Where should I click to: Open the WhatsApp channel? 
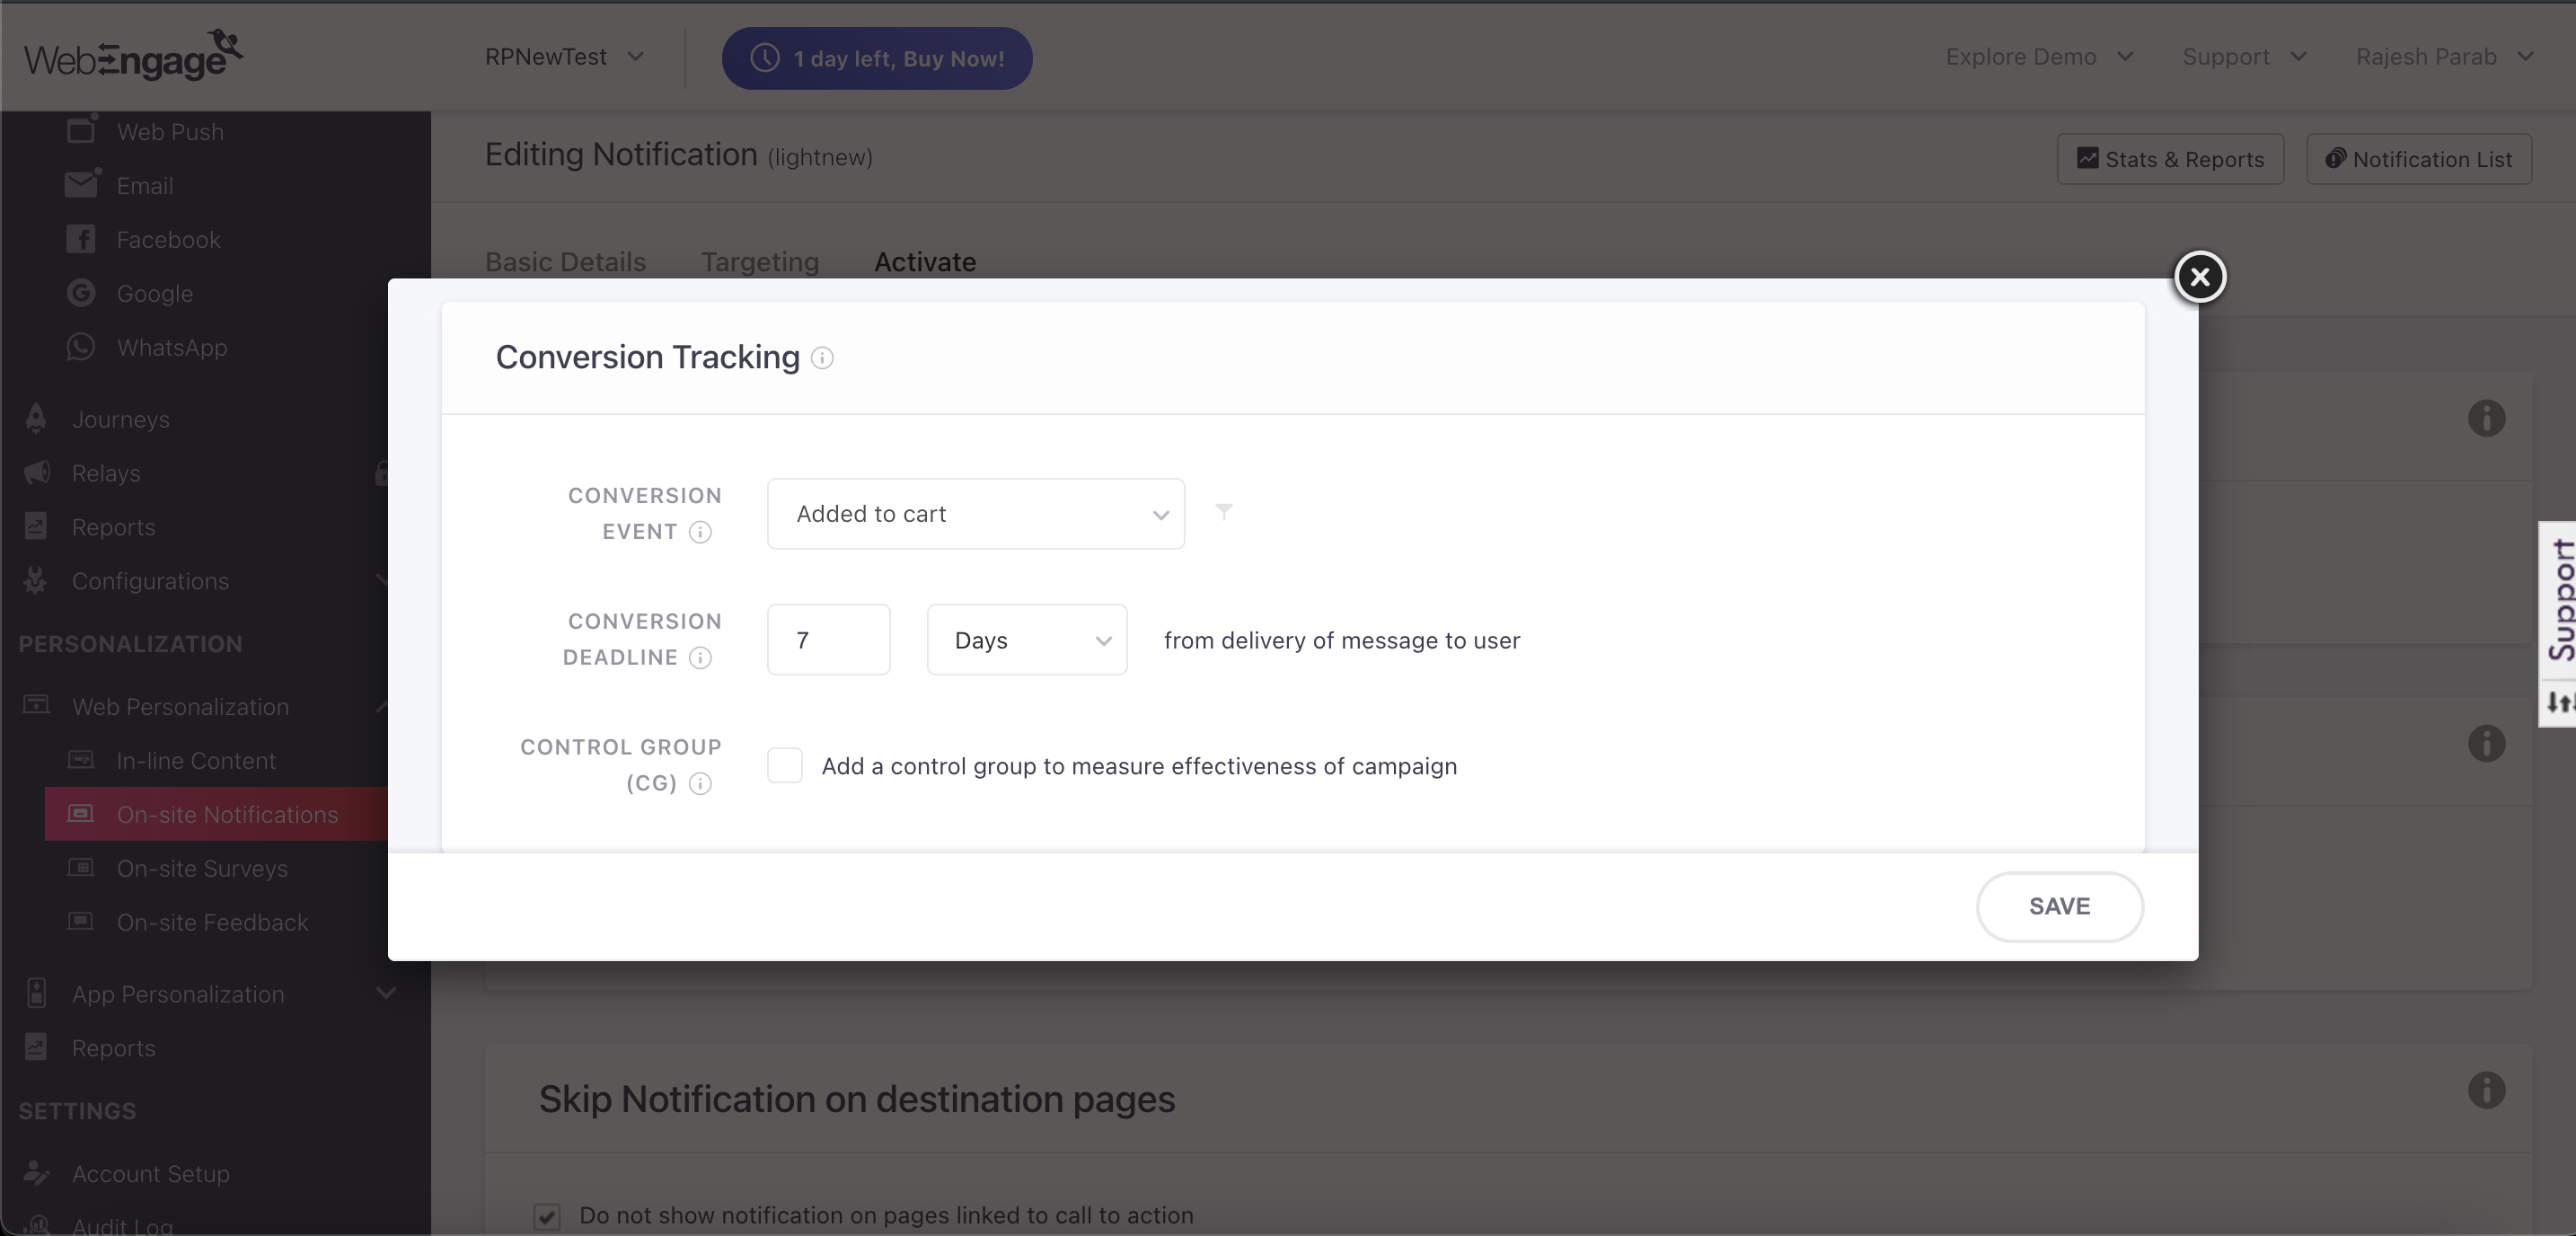click(173, 347)
